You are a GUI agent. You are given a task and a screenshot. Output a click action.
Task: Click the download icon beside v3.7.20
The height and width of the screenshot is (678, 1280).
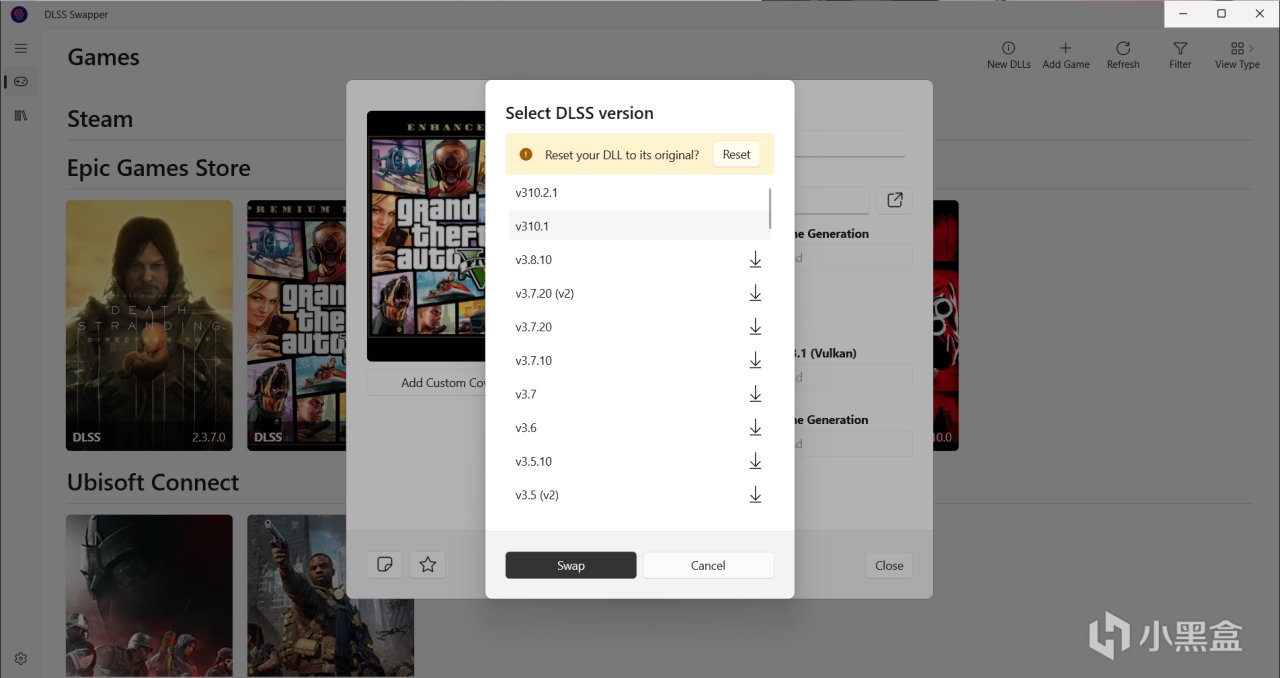pos(755,327)
